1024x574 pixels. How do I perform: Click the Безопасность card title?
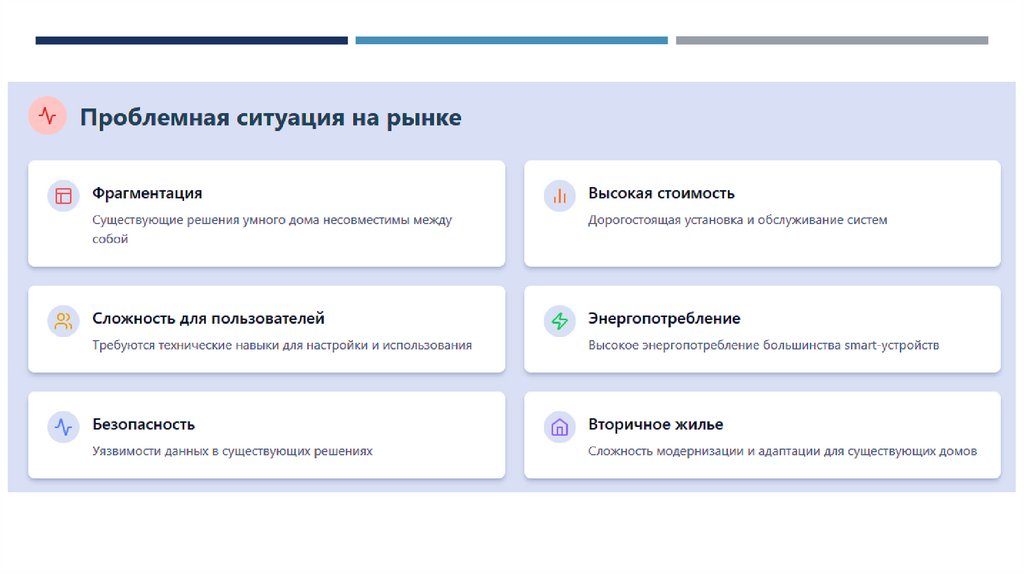pos(144,424)
